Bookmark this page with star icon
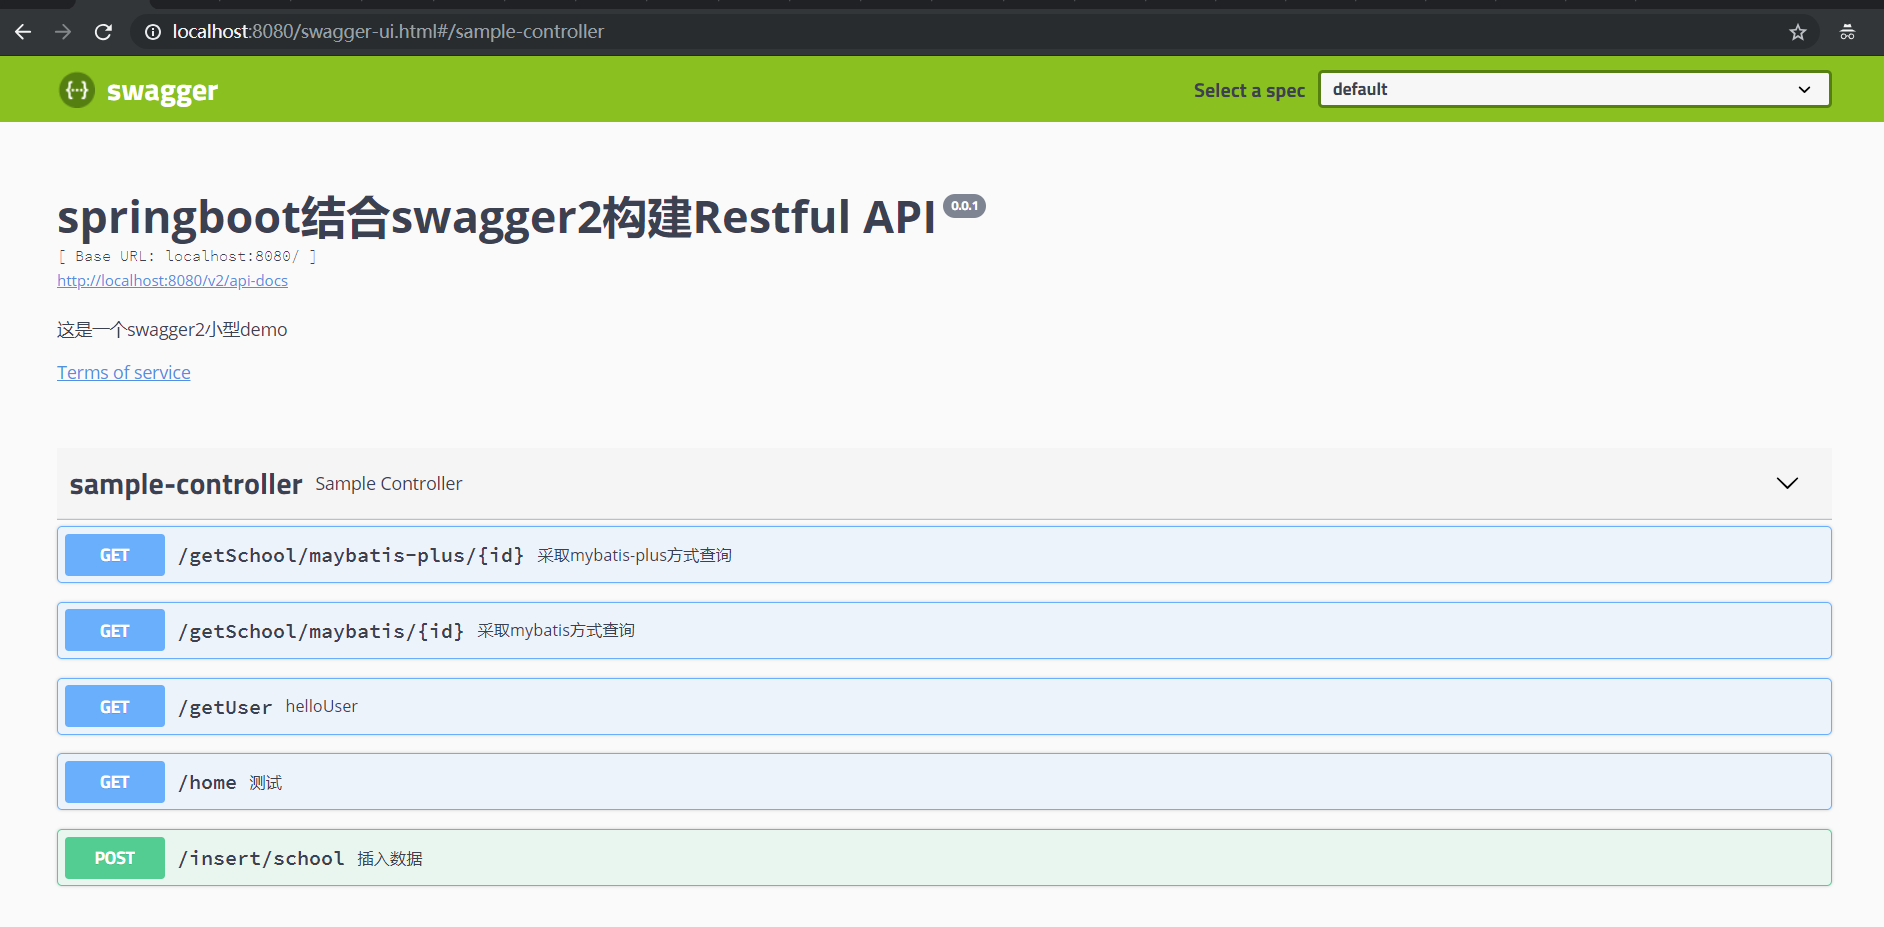This screenshot has height=927, width=1884. pos(1798,32)
